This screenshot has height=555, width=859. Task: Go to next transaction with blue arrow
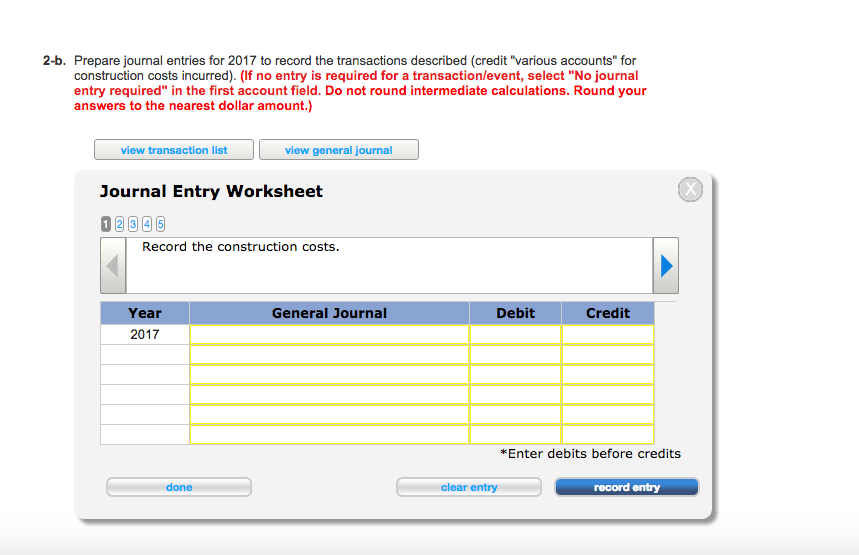tap(666, 266)
